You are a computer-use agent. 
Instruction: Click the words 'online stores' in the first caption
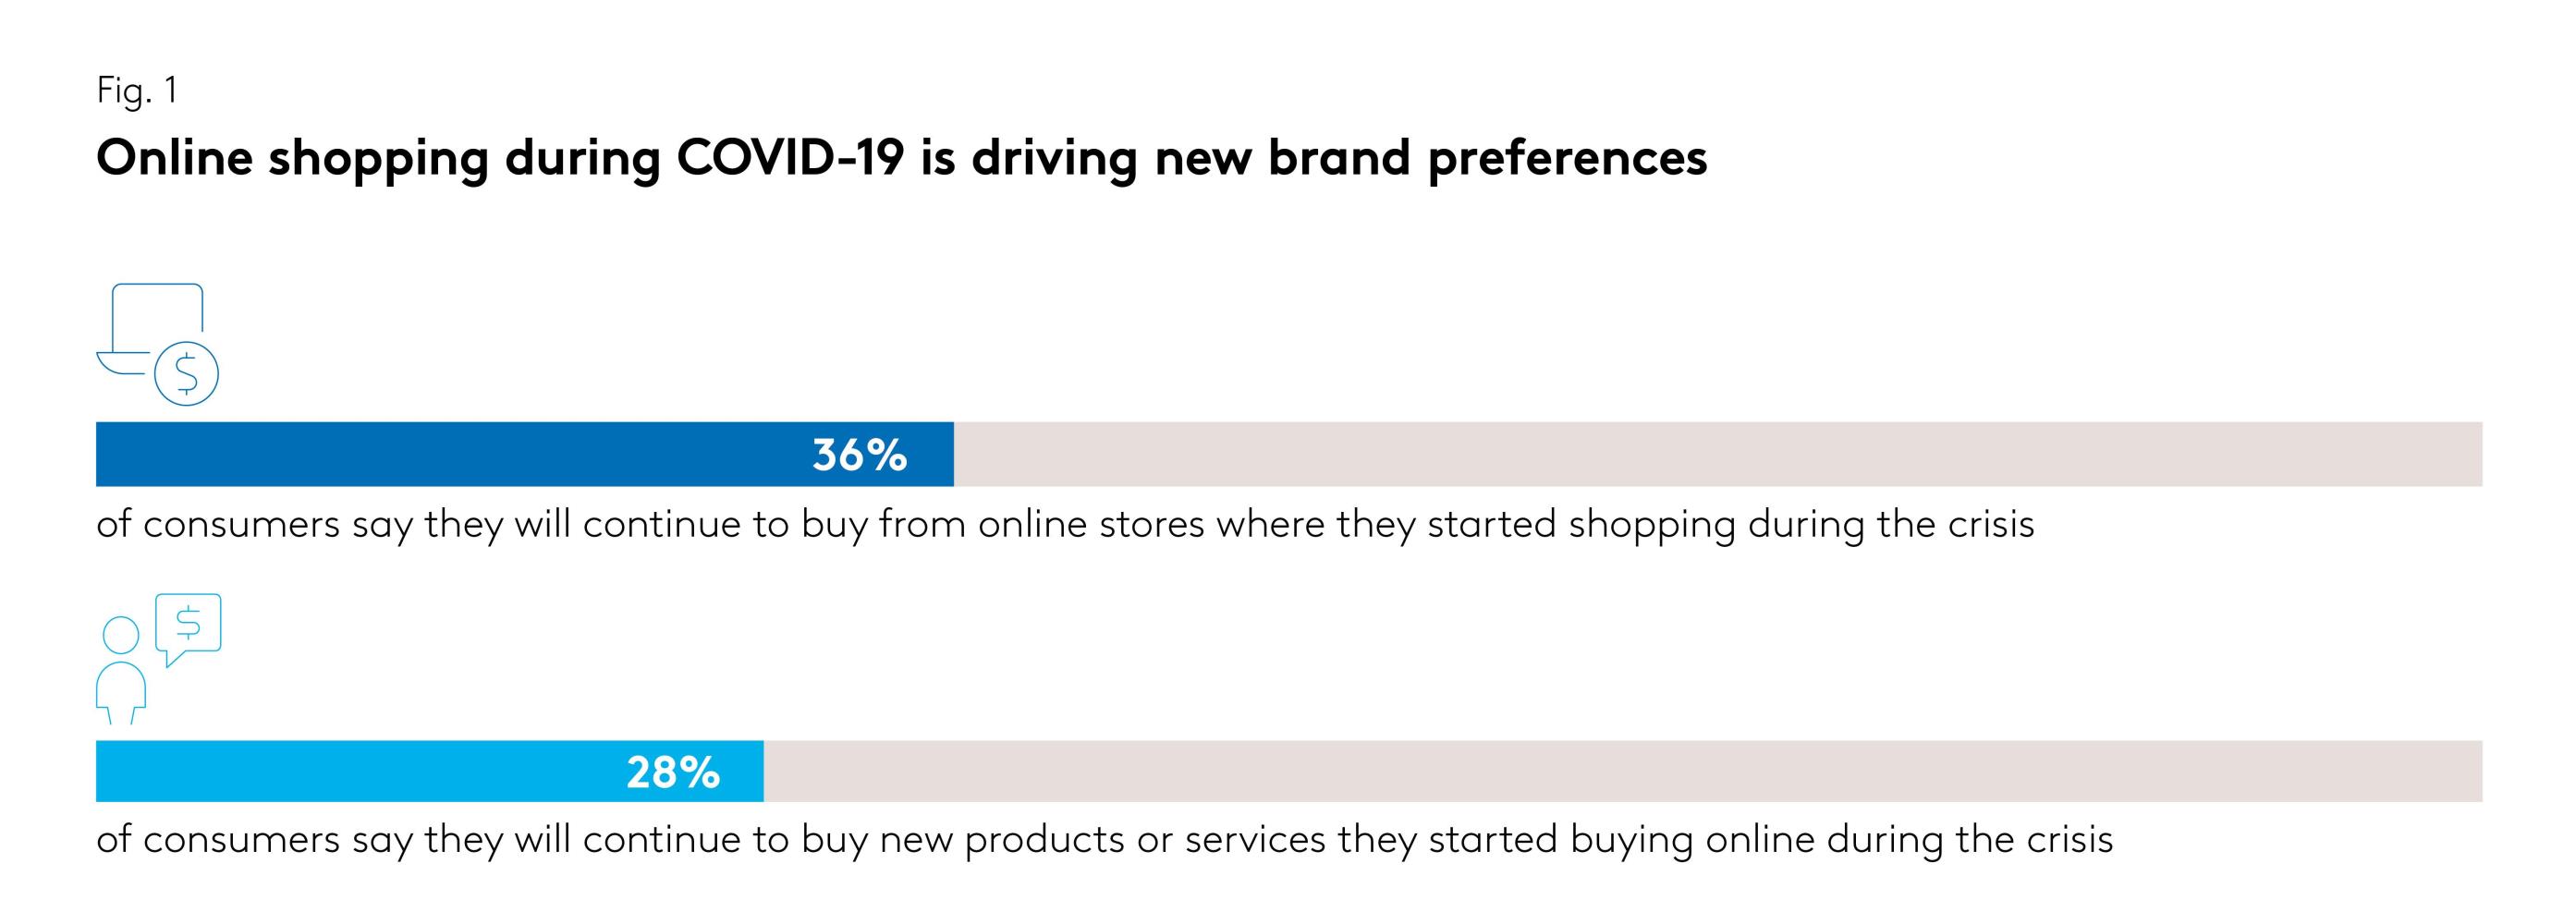click(x=1091, y=525)
